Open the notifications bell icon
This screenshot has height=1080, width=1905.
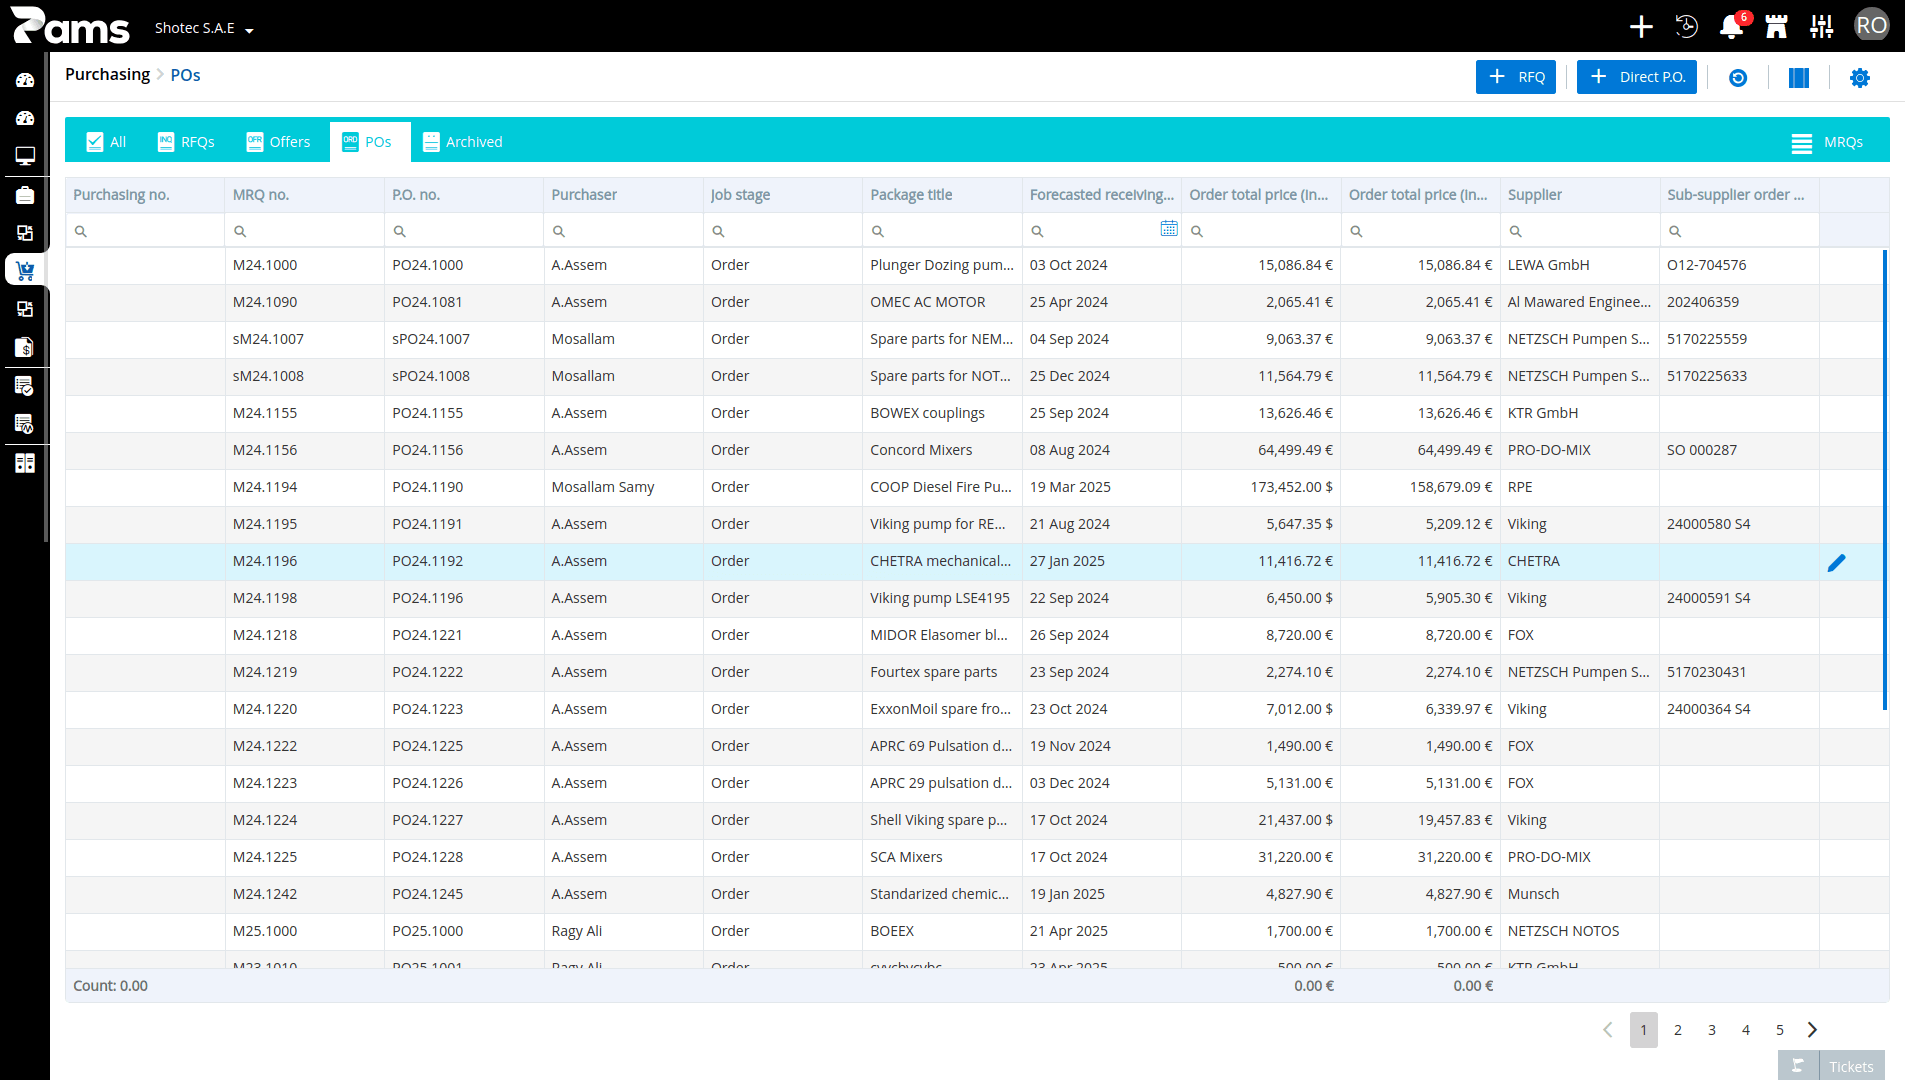1731,27
